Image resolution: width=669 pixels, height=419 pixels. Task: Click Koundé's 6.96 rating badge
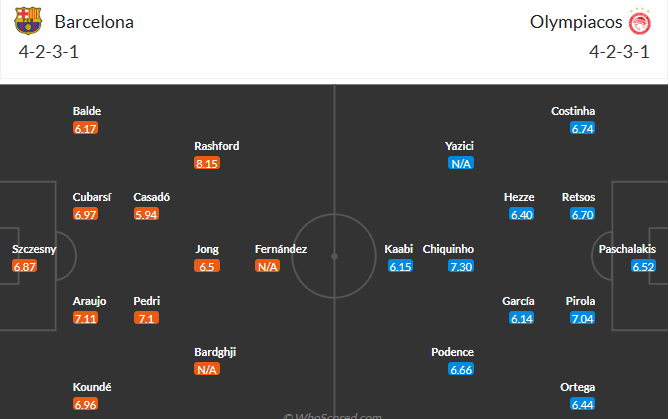tap(86, 404)
